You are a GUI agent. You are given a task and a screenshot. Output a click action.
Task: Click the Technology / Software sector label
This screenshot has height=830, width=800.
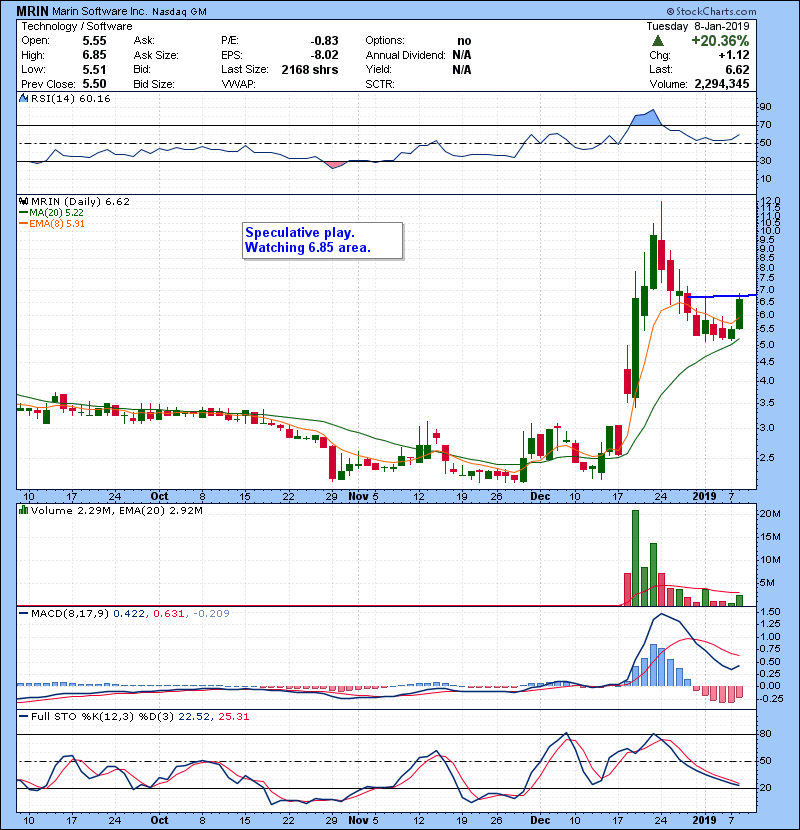coord(77,26)
